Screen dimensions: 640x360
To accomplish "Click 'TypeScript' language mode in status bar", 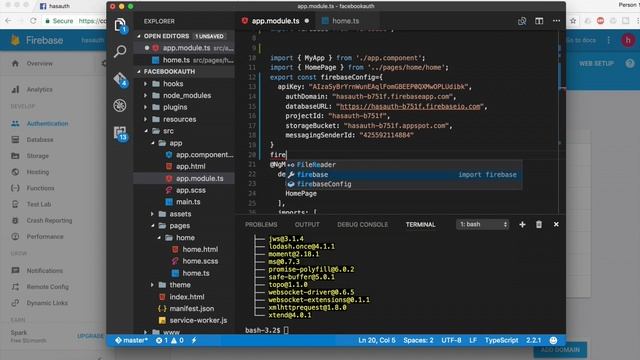I will 501,340.
